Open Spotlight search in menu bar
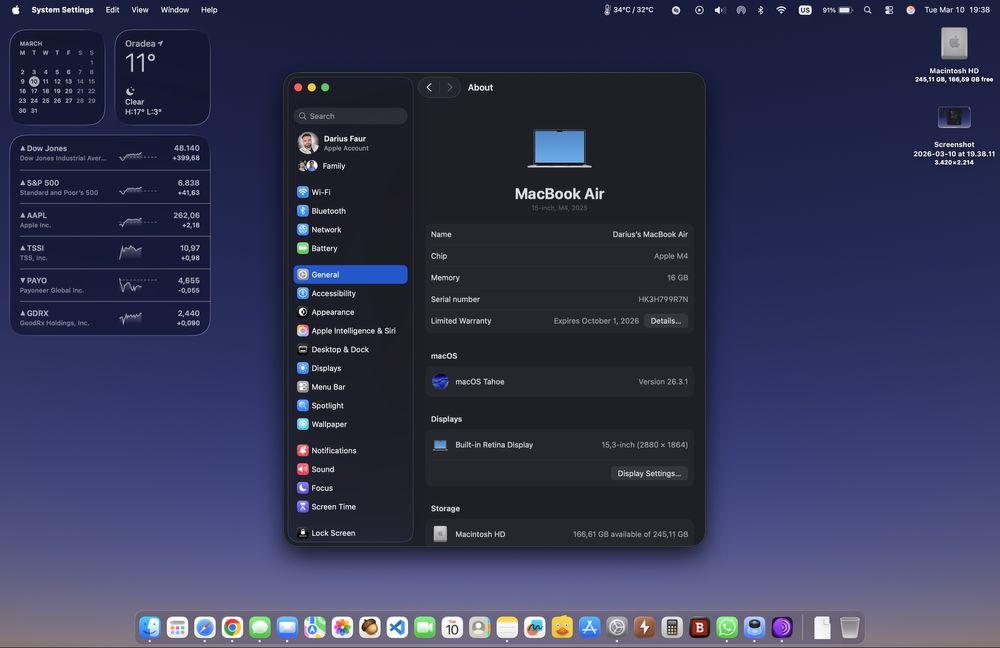 pos(867,10)
